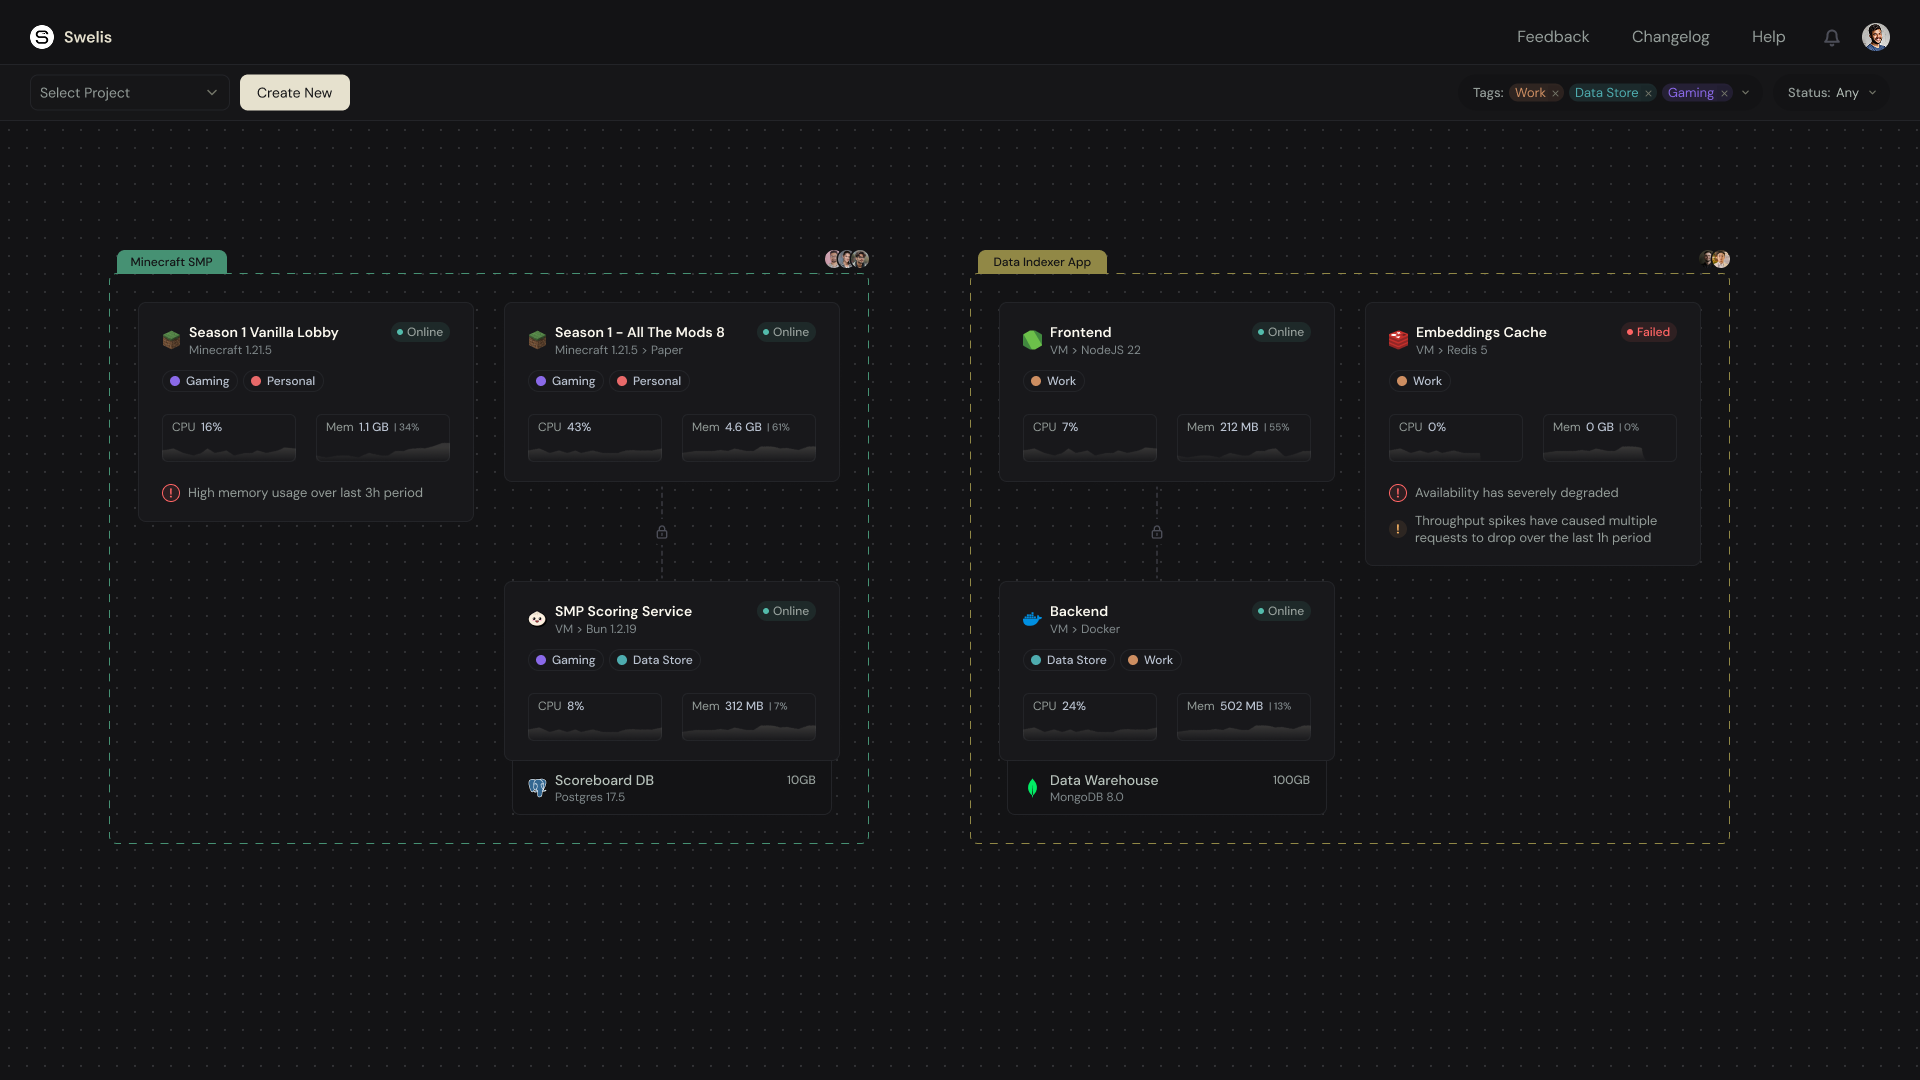The width and height of the screenshot is (1920, 1080).
Task: Open the Select Project dropdown
Action: pyautogui.click(x=129, y=93)
